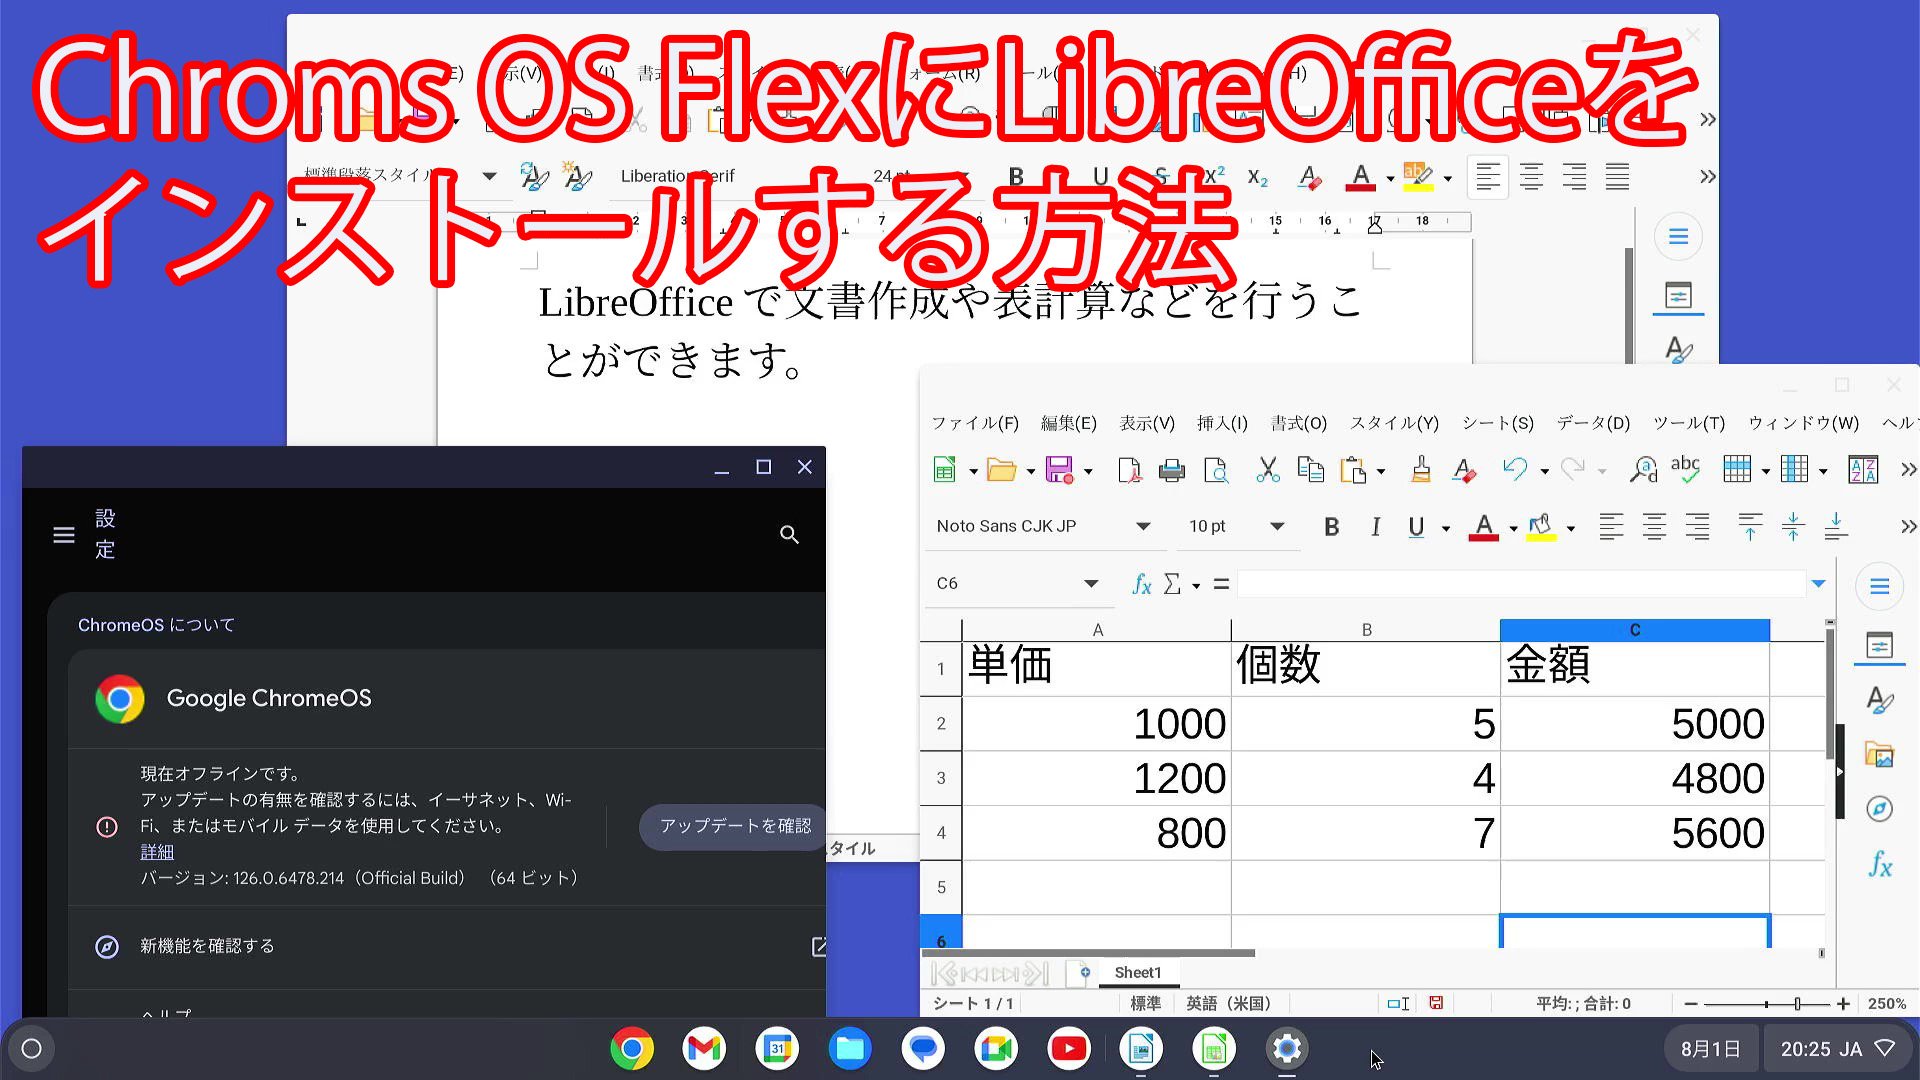The image size is (1920, 1080).
Task: Select the clone formatting paintbrush in Calc
Action: pyautogui.click(x=1421, y=470)
